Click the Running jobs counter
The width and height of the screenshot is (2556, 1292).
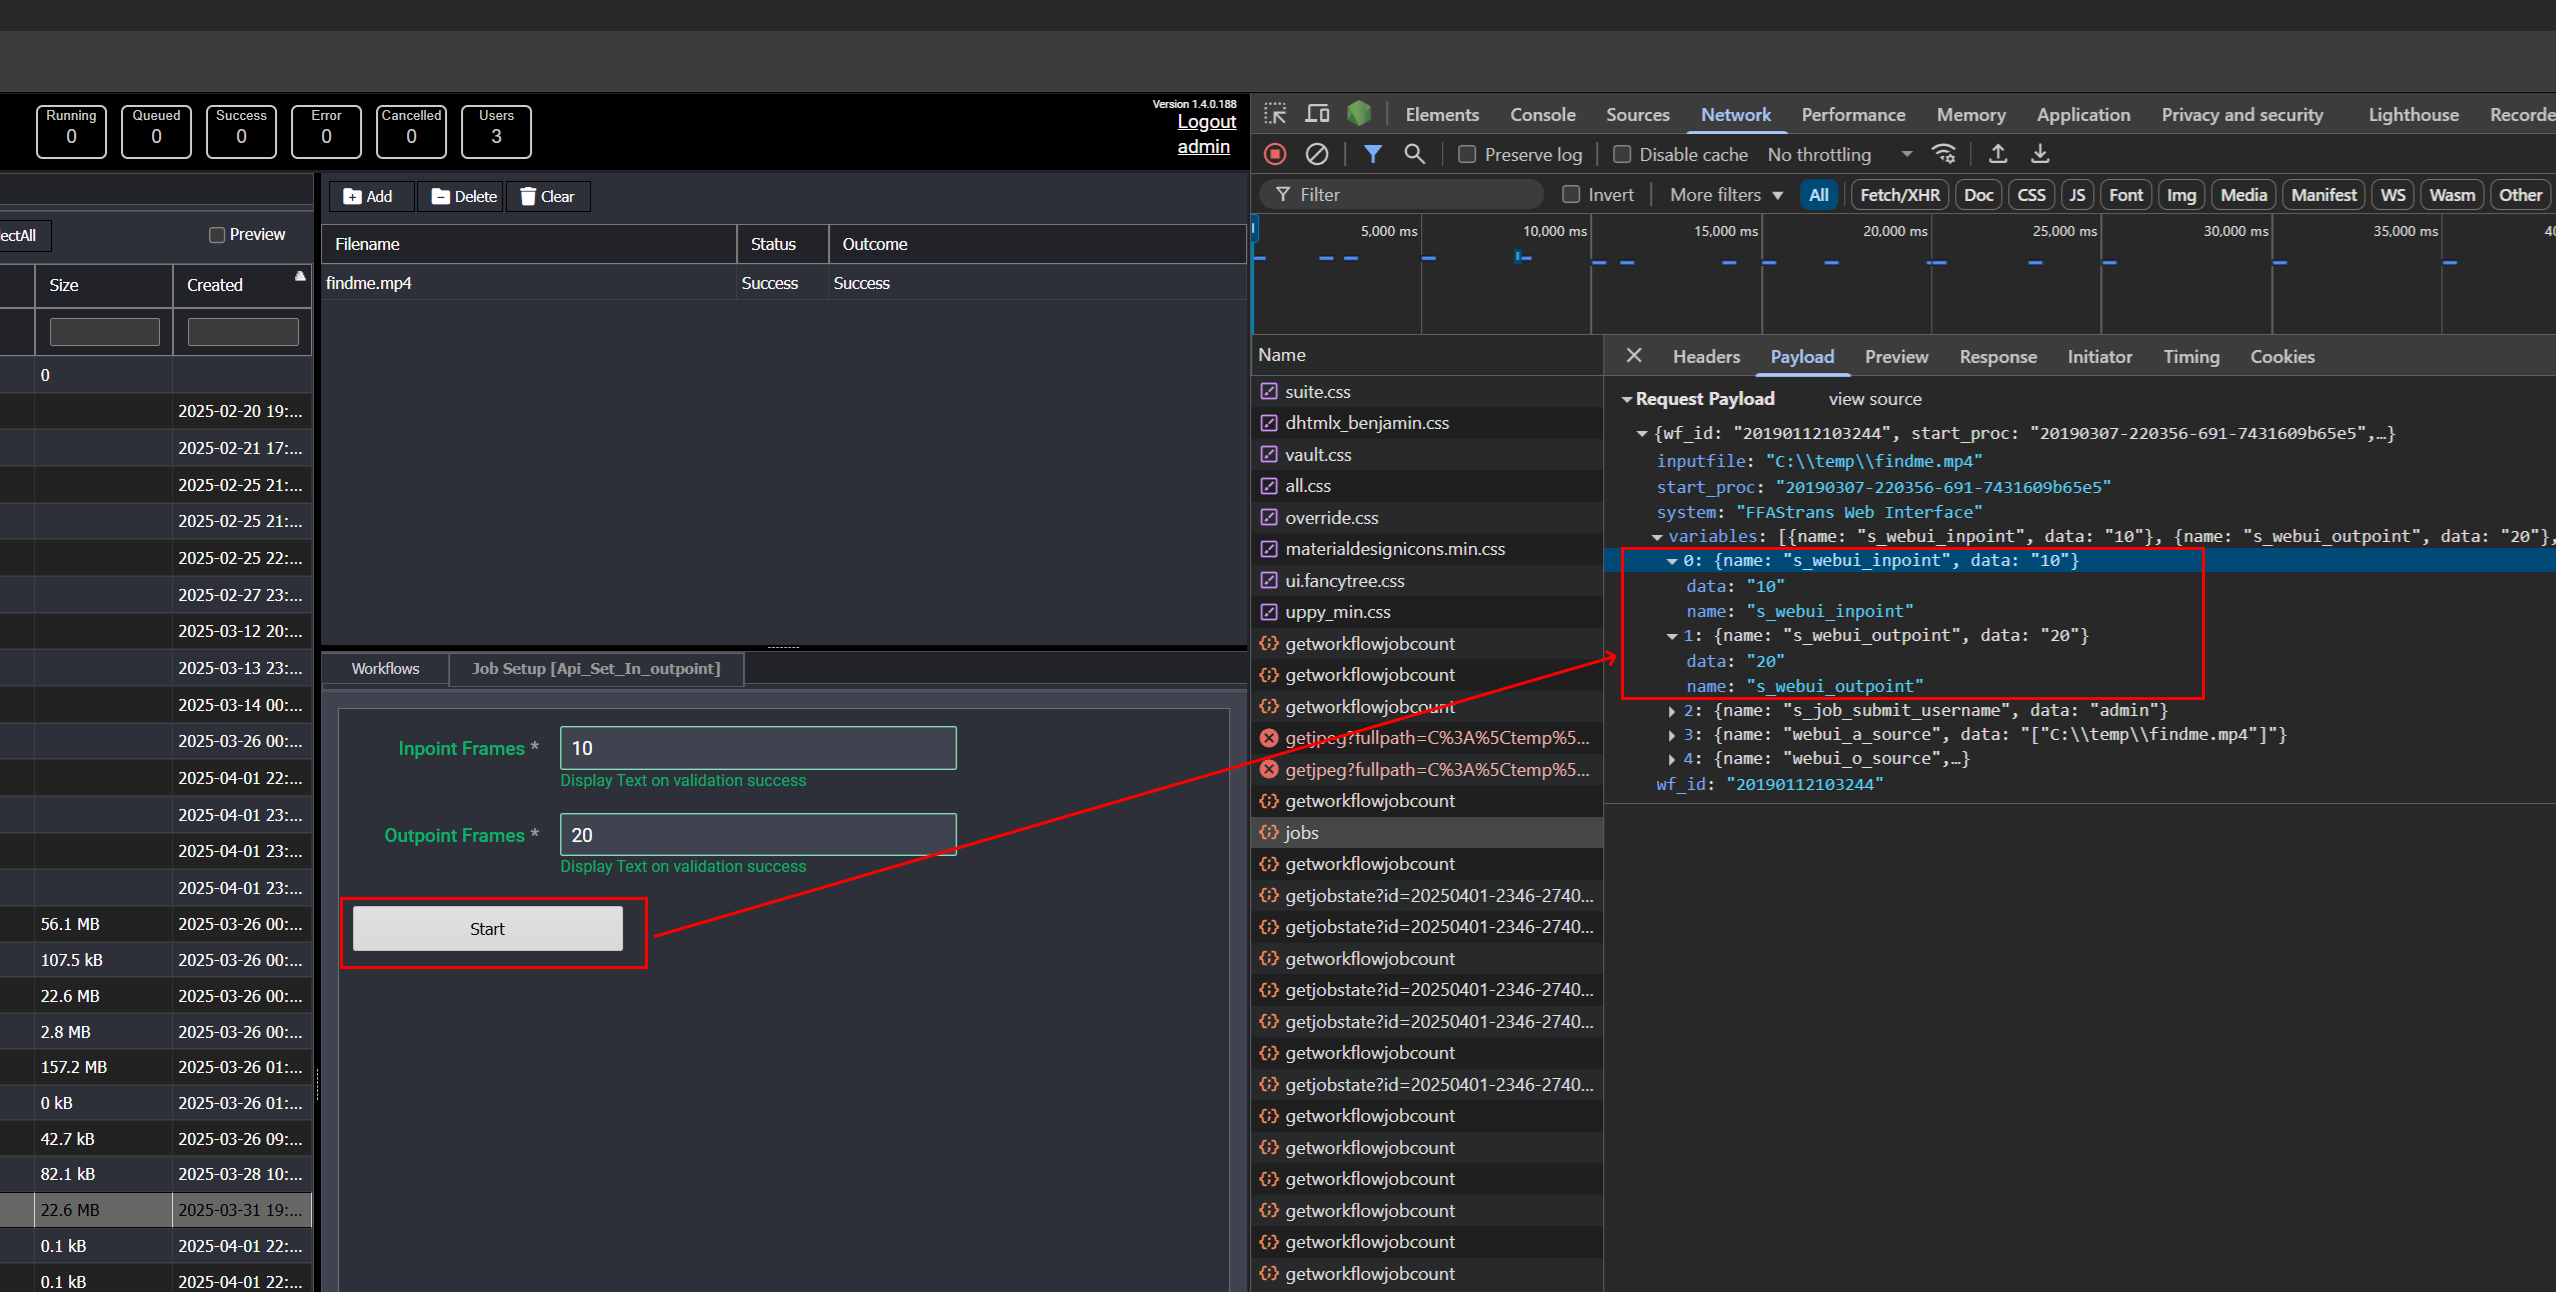coord(71,131)
